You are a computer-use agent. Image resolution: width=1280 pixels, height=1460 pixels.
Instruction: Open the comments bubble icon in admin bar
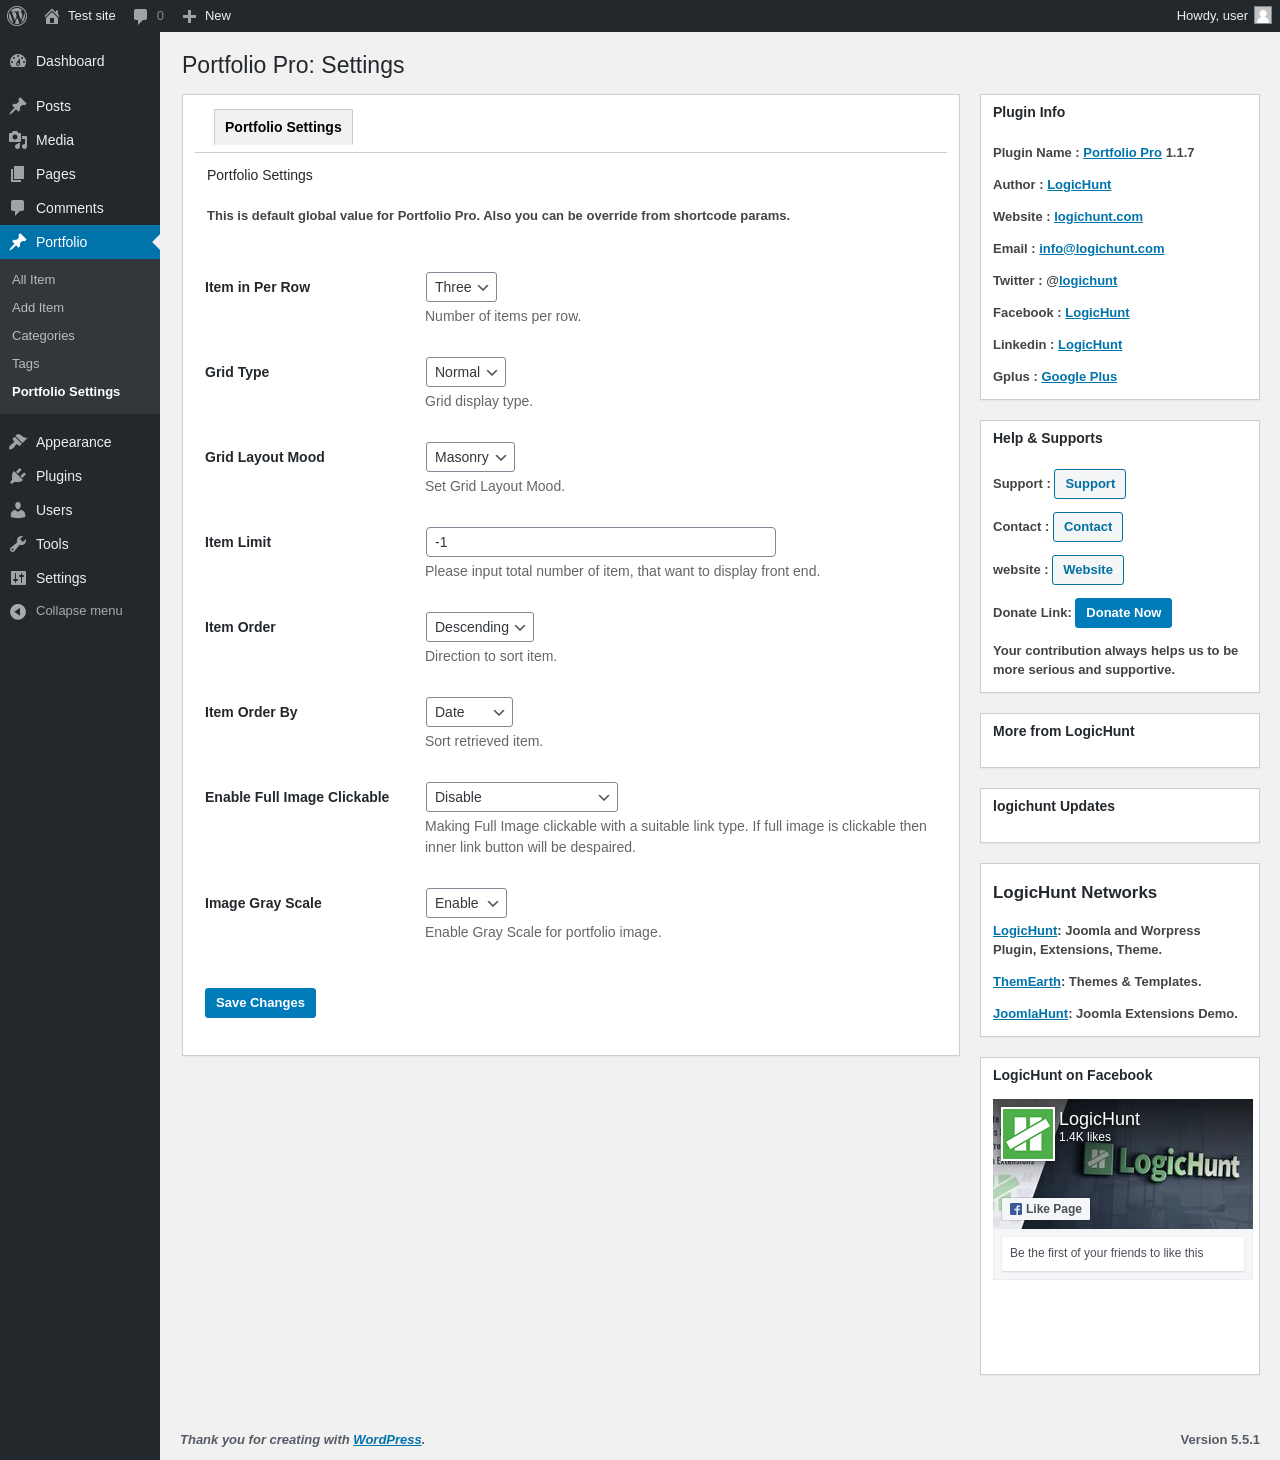coord(140,16)
